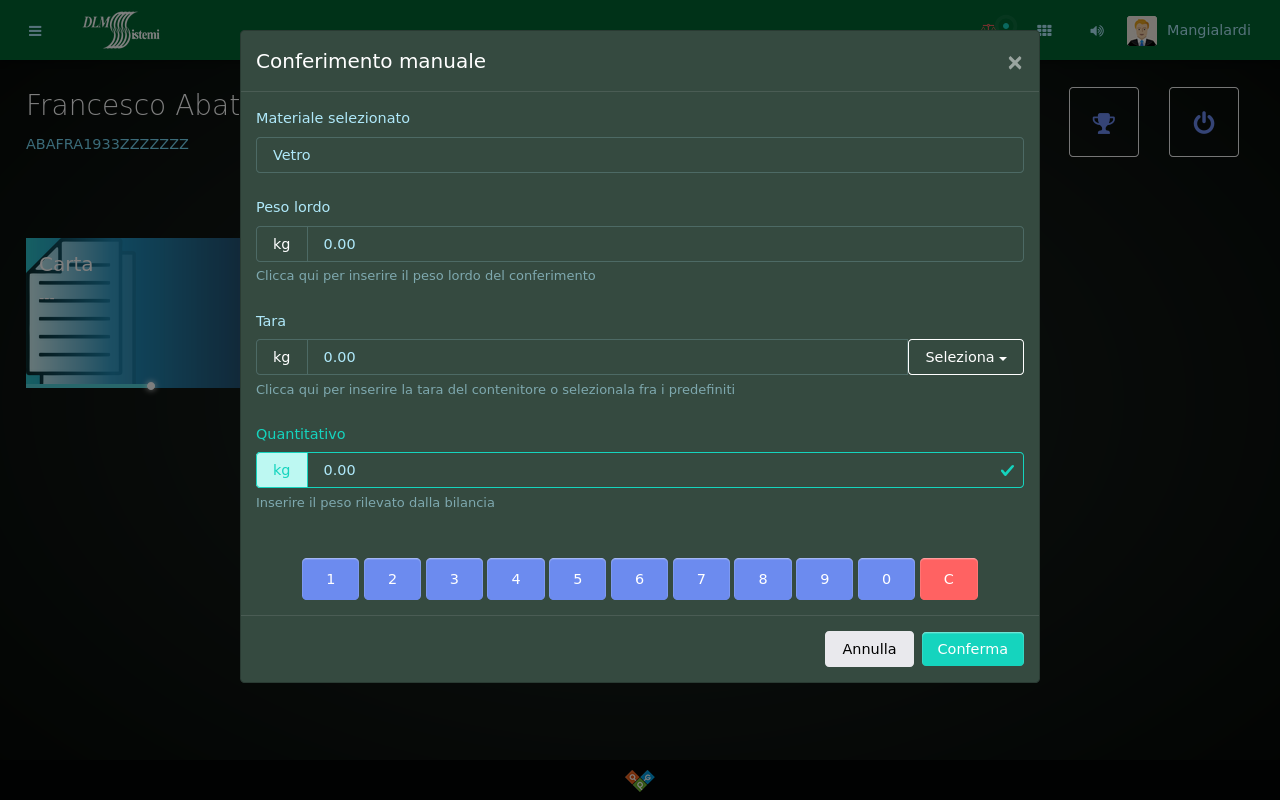Viewport: 1280px width, 800px height.
Task: Open the hamburger menu icon
Action: 35,31
